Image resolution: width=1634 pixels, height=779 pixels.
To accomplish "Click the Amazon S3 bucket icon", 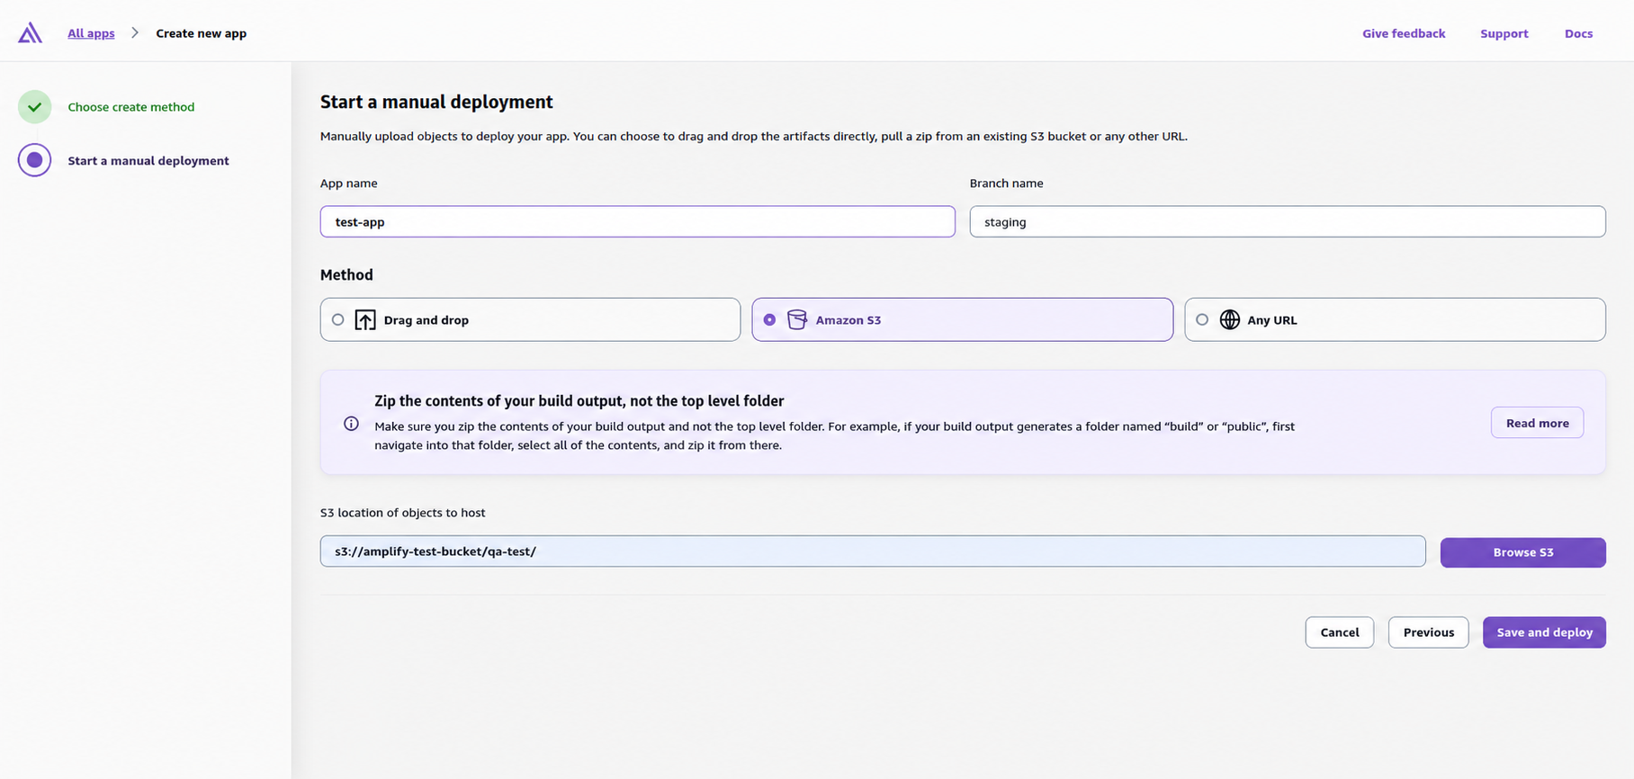I will click(797, 320).
